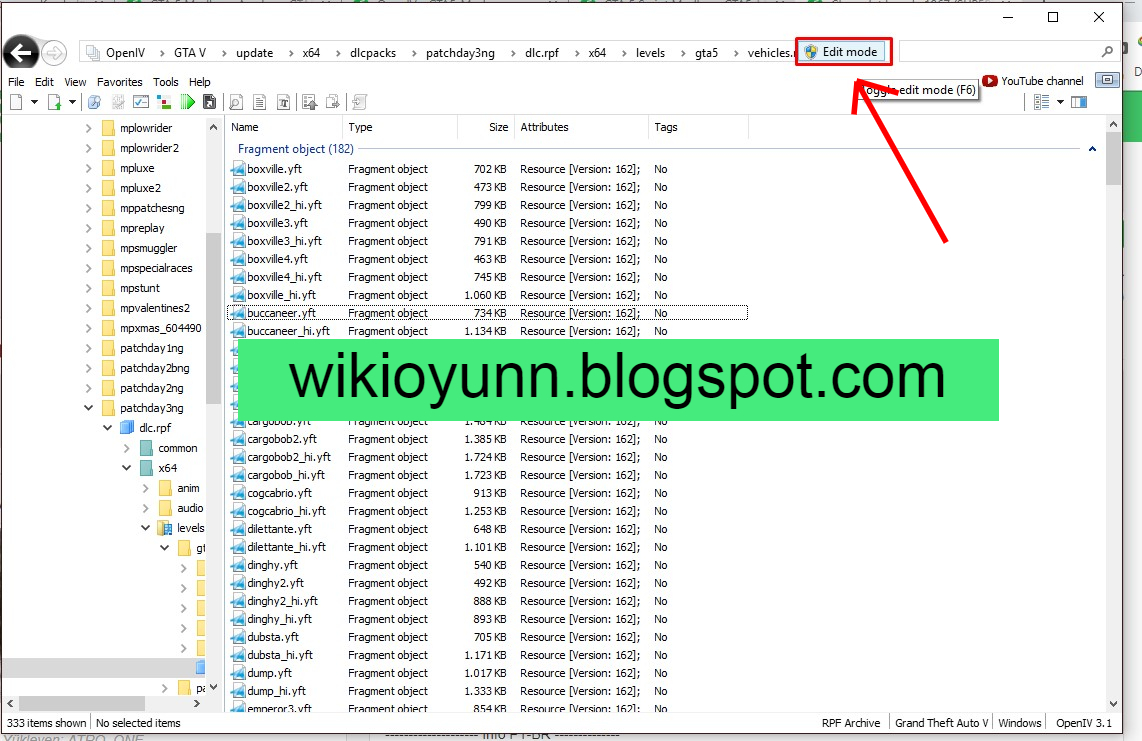Image resolution: width=1142 pixels, height=741 pixels.
Task: Expand the mplowrider tree folder
Action: tap(88, 128)
